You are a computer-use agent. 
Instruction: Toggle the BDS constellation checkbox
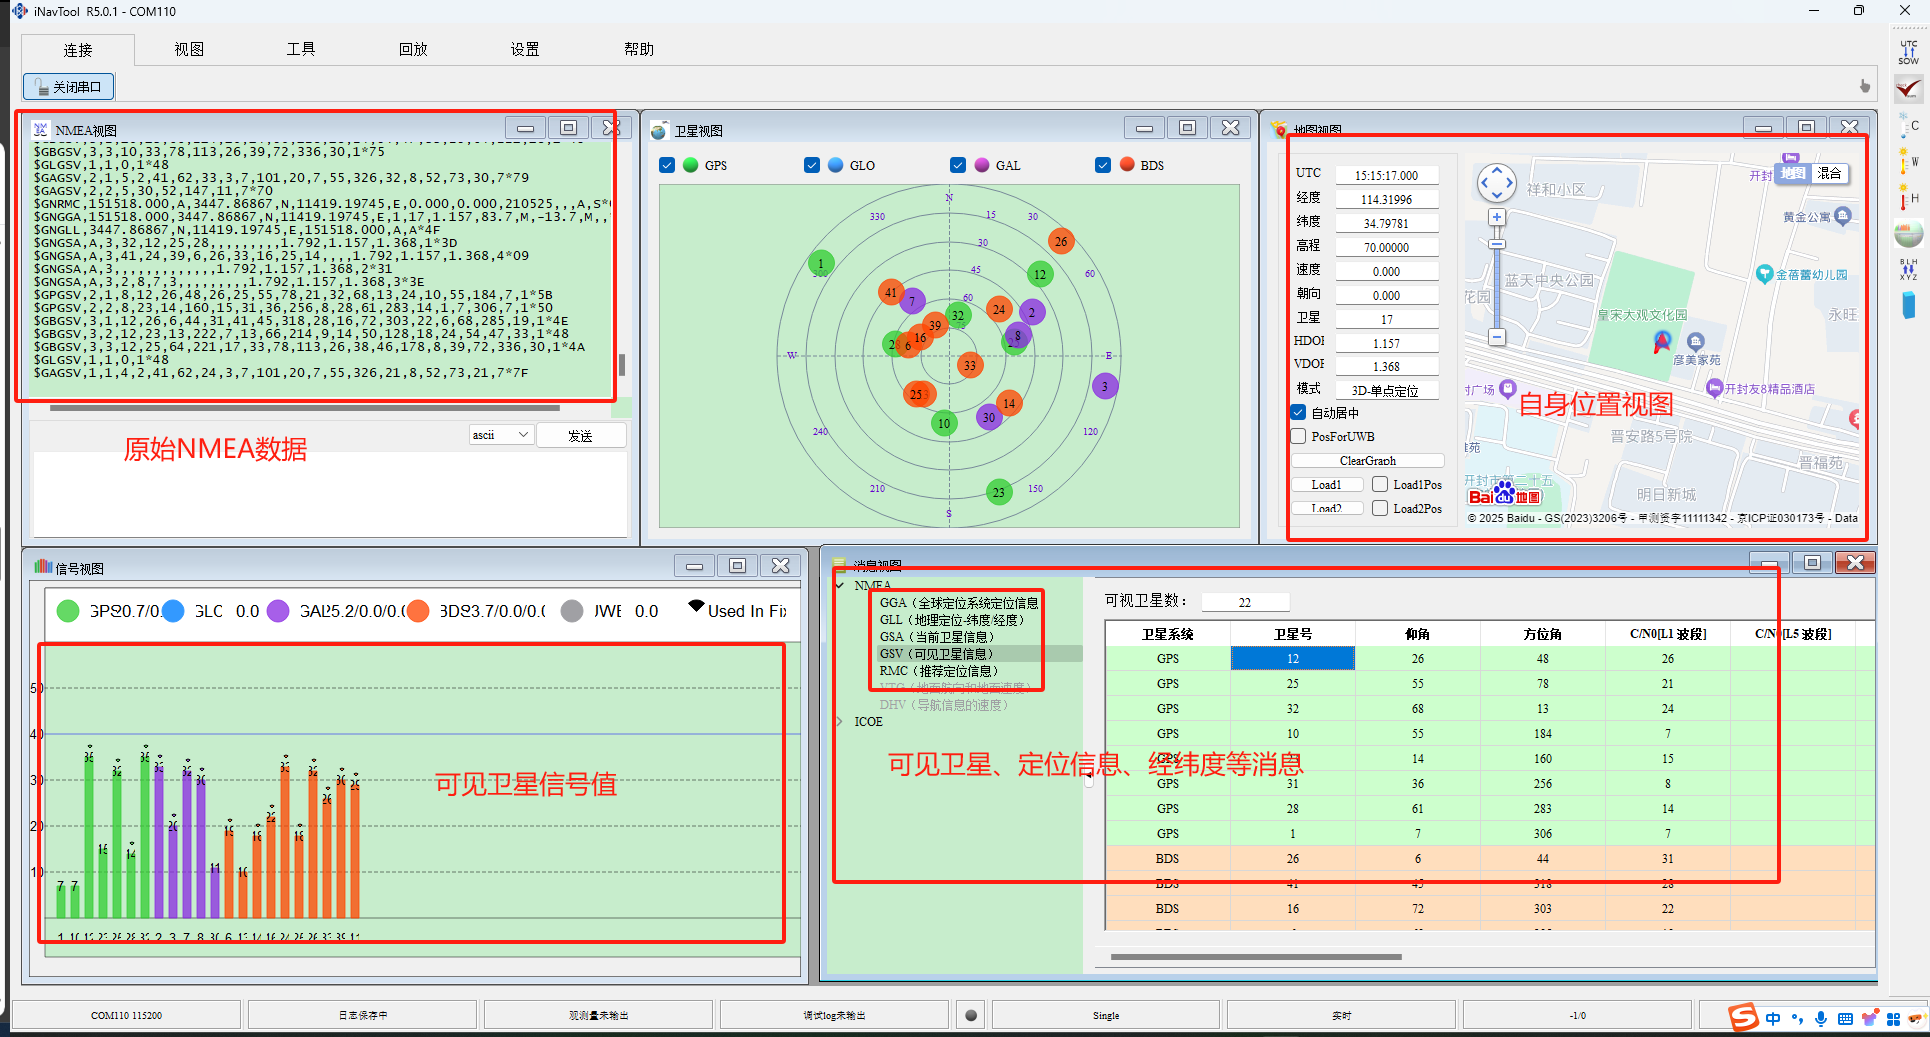[1103, 165]
